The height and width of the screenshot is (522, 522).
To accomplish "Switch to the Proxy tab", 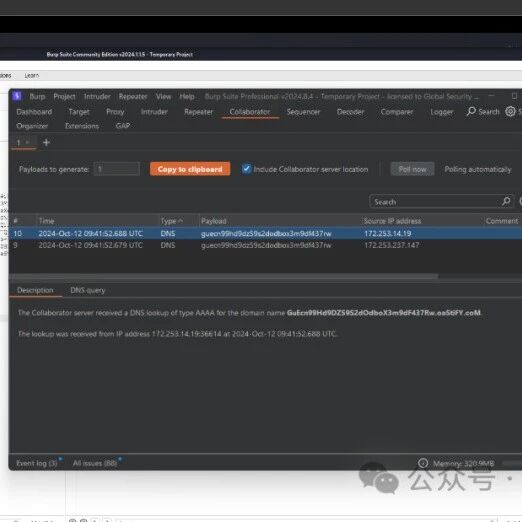I will [115, 112].
